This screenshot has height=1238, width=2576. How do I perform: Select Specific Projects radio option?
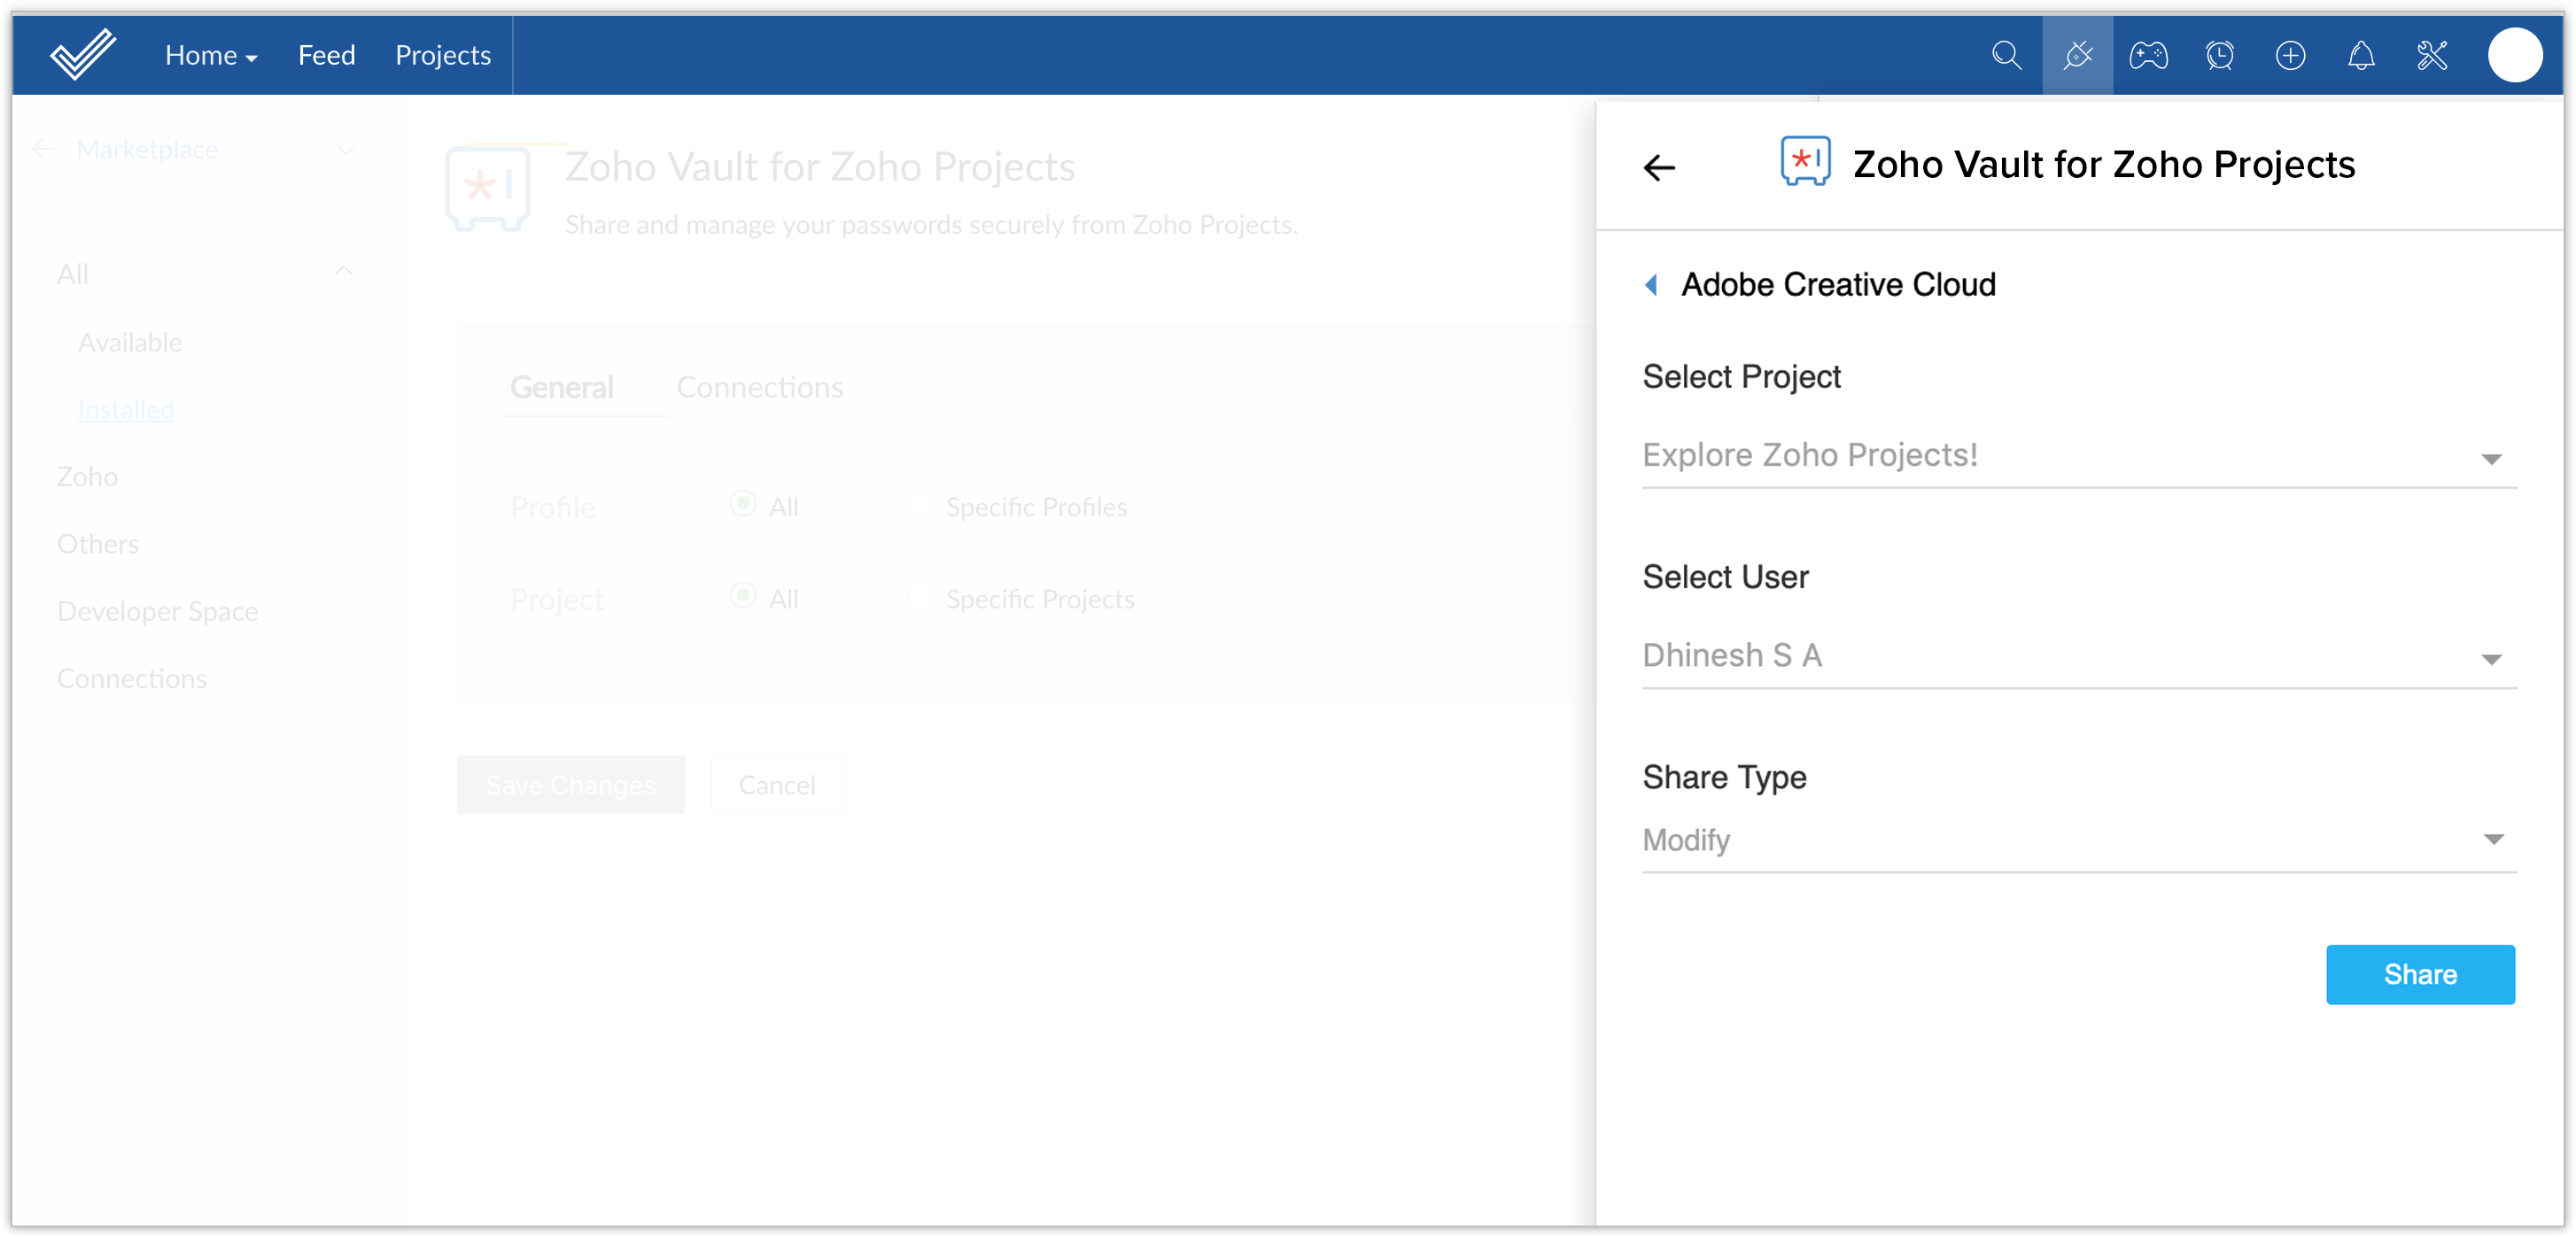coord(919,596)
